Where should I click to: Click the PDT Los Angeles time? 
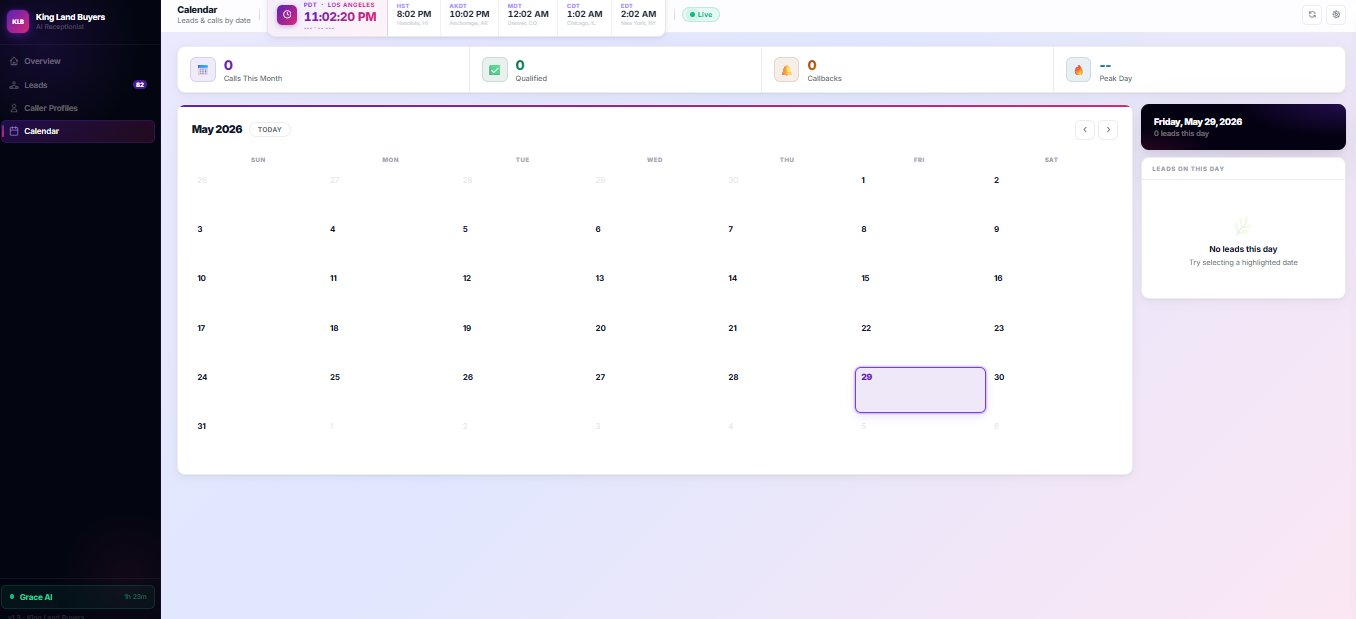340,16
